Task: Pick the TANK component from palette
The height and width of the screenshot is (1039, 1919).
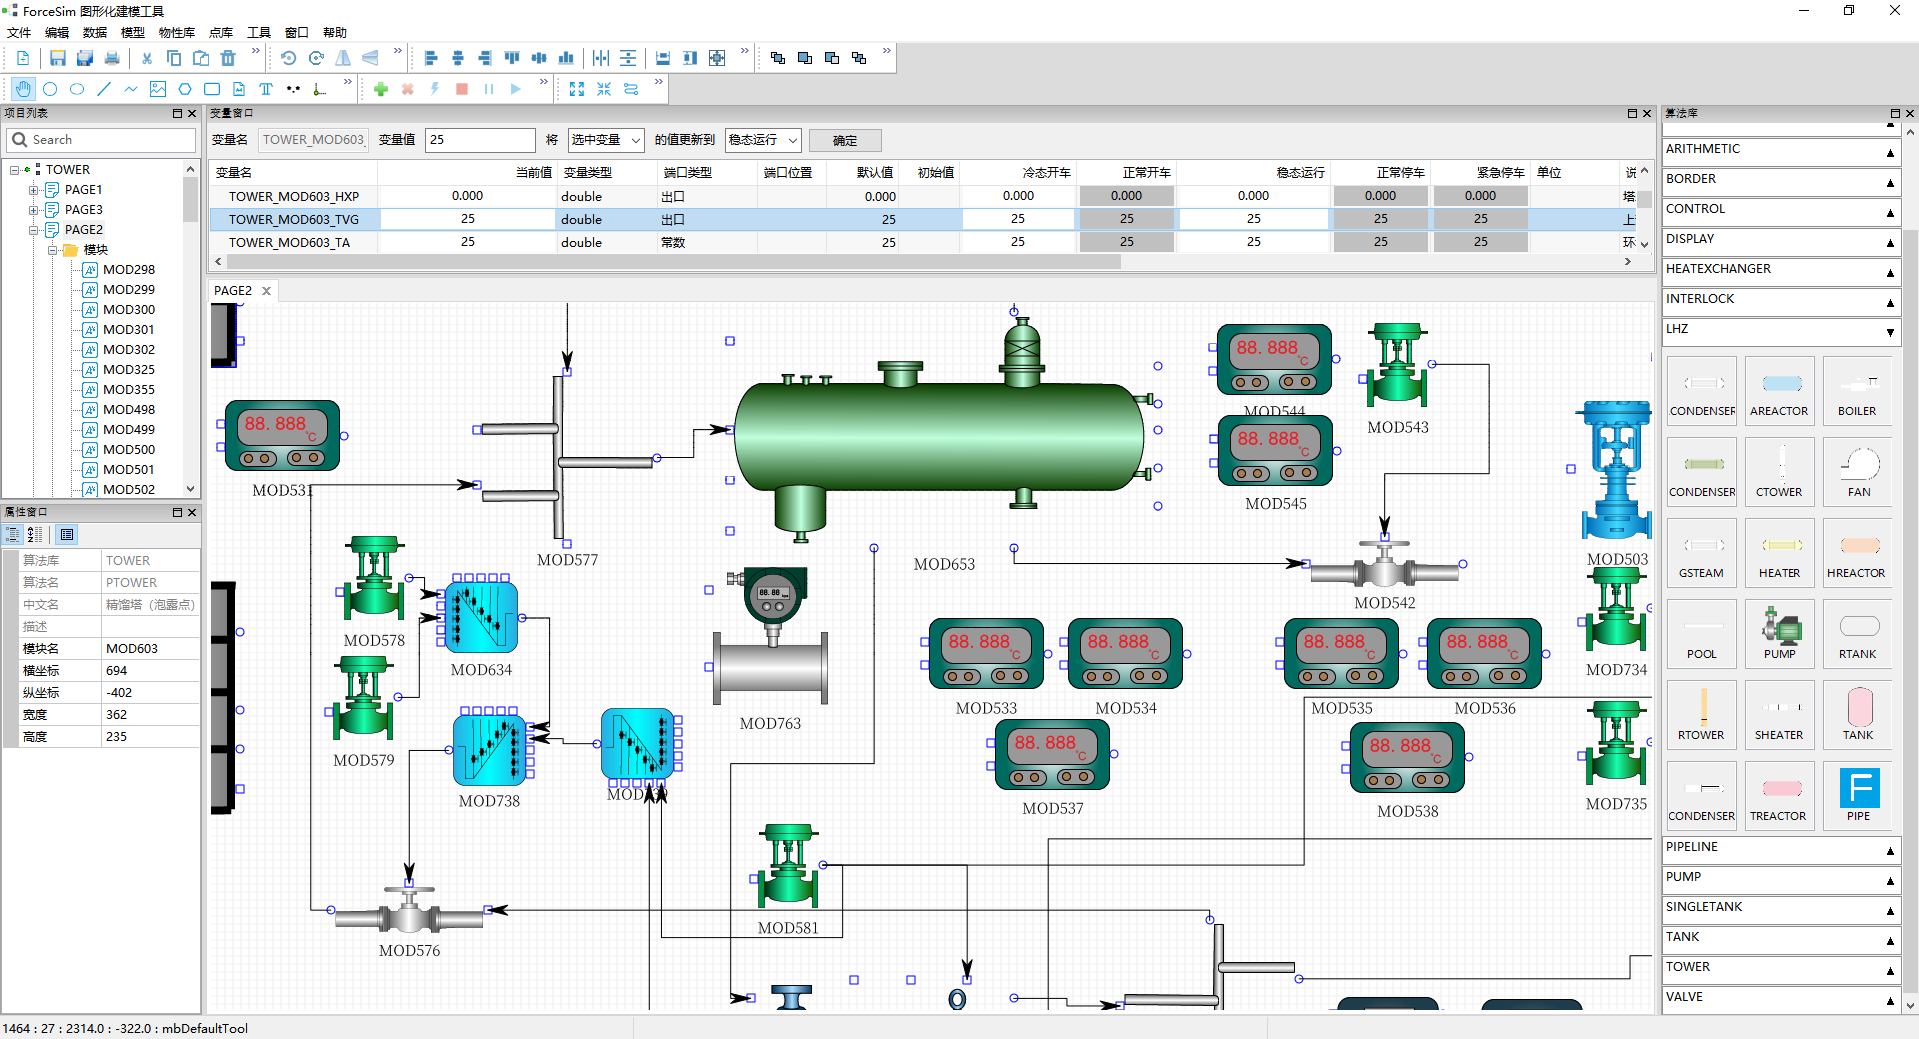Action: click(x=1857, y=713)
